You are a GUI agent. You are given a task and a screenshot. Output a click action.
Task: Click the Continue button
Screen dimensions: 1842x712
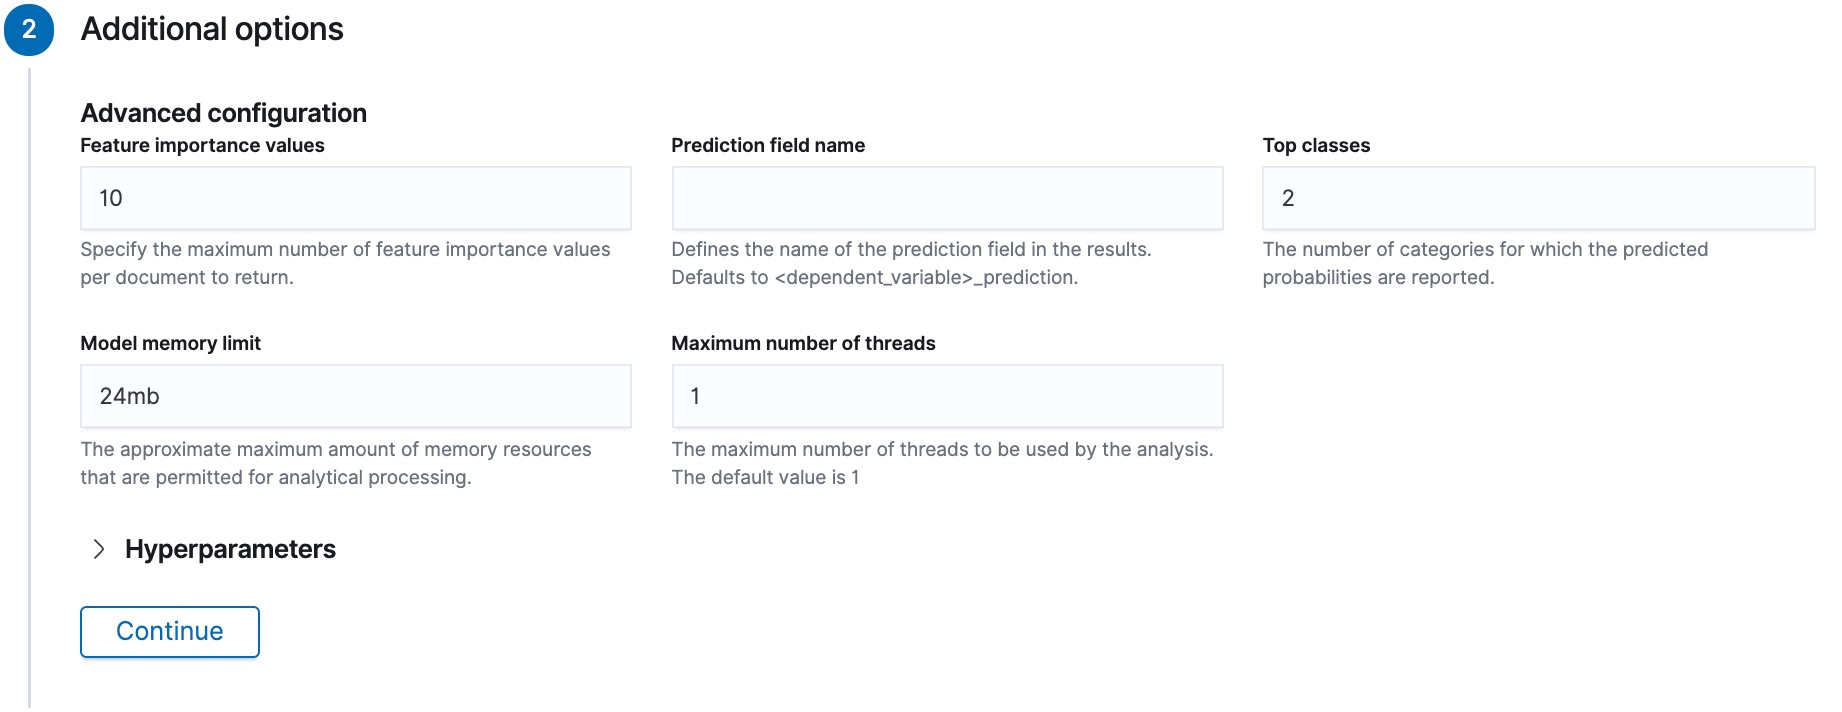(169, 631)
